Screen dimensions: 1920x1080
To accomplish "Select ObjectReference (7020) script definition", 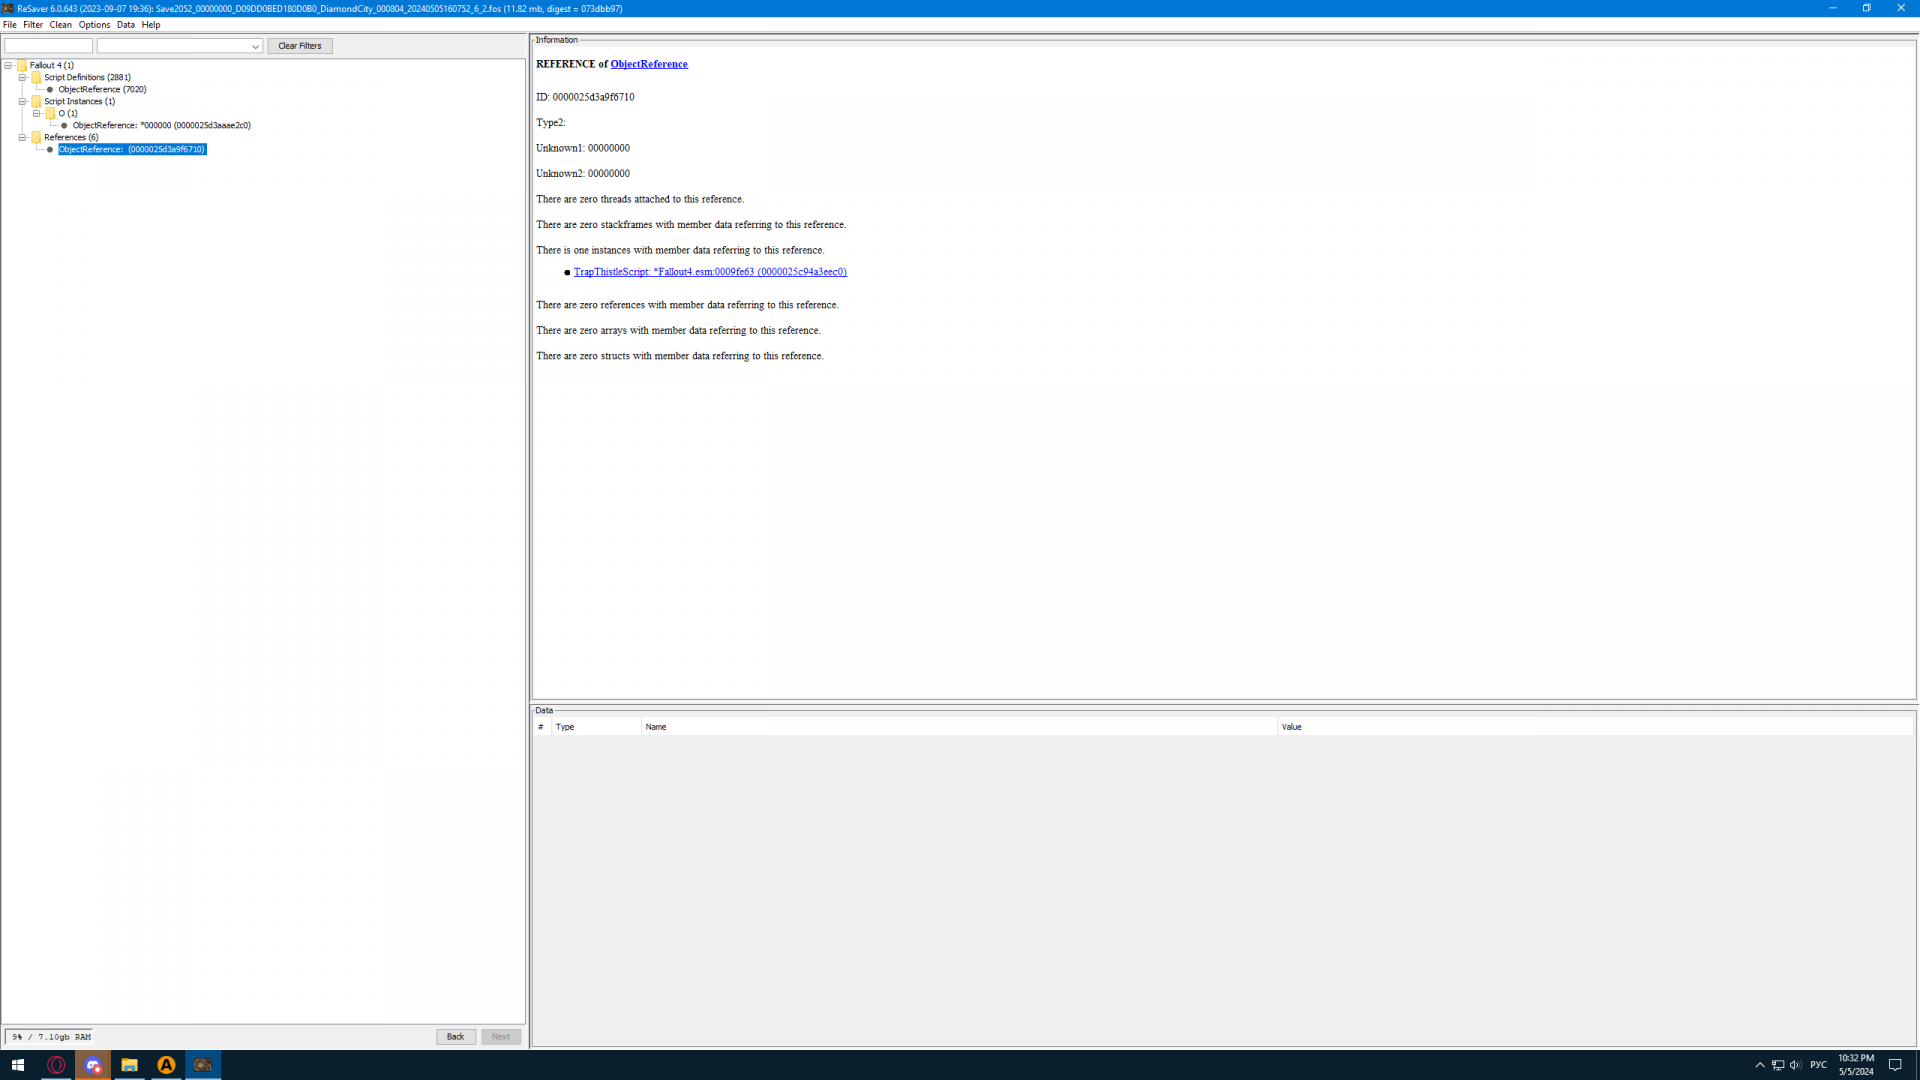I will tap(102, 89).
